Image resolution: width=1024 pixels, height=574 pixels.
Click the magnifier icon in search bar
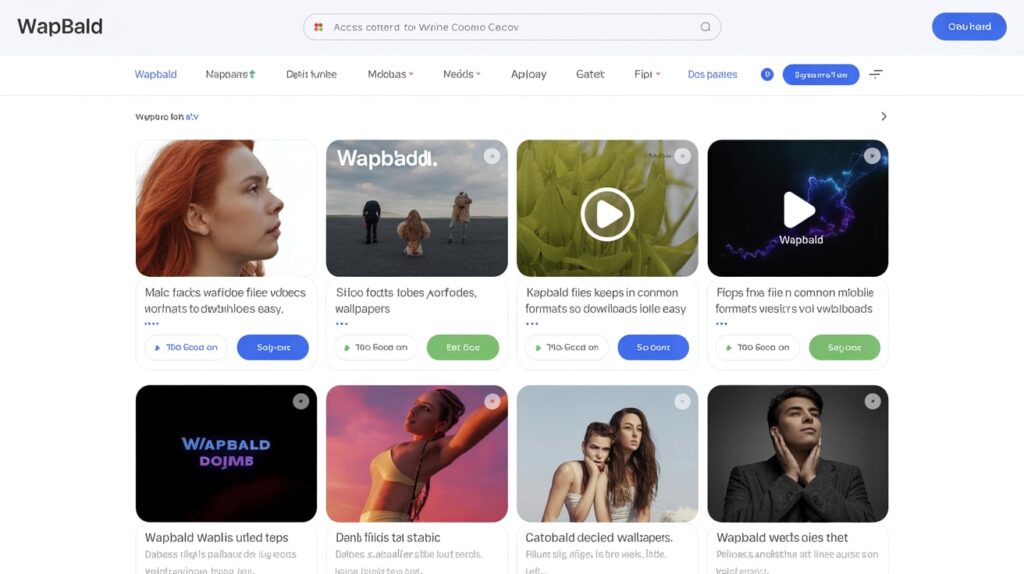pyautogui.click(x=705, y=27)
